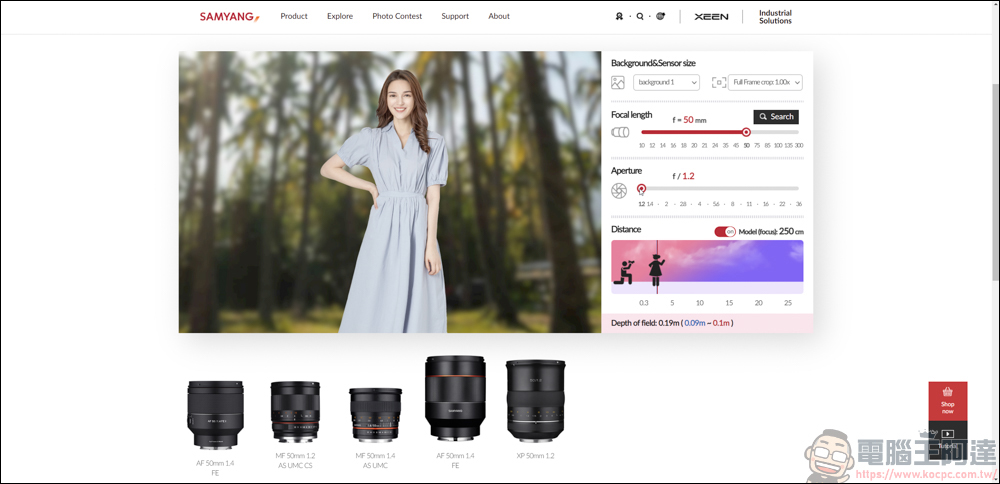Click the Samyang logo
This screenshot has width=1000, height=484.
pos(230,17)
